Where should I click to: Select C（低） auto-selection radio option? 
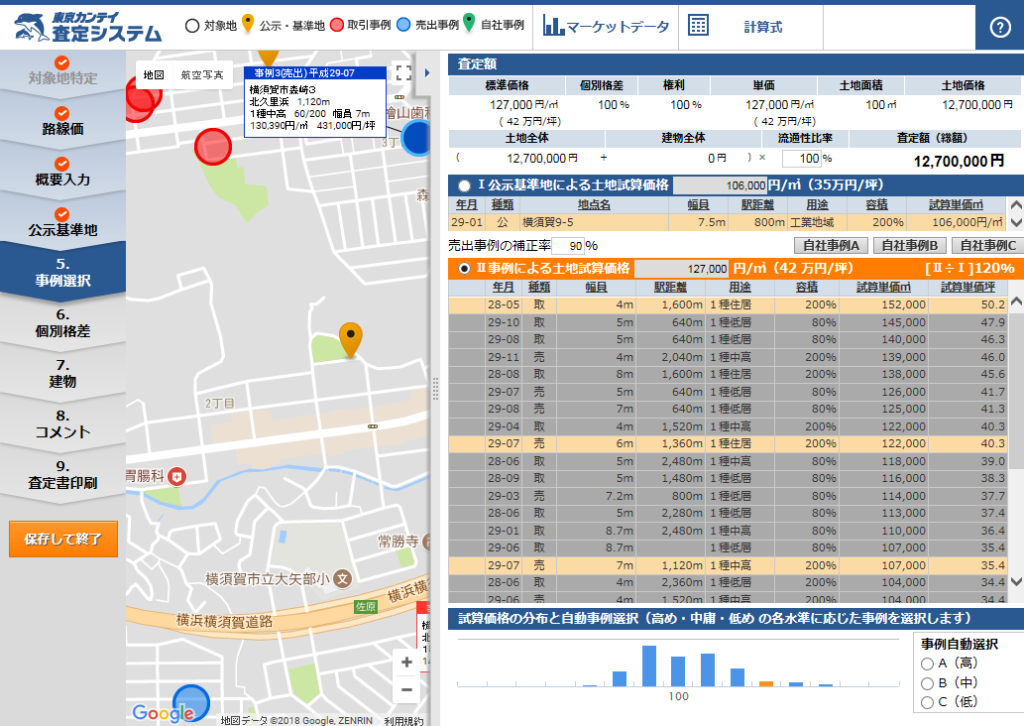pyautogui.click(x=927, y=701)
